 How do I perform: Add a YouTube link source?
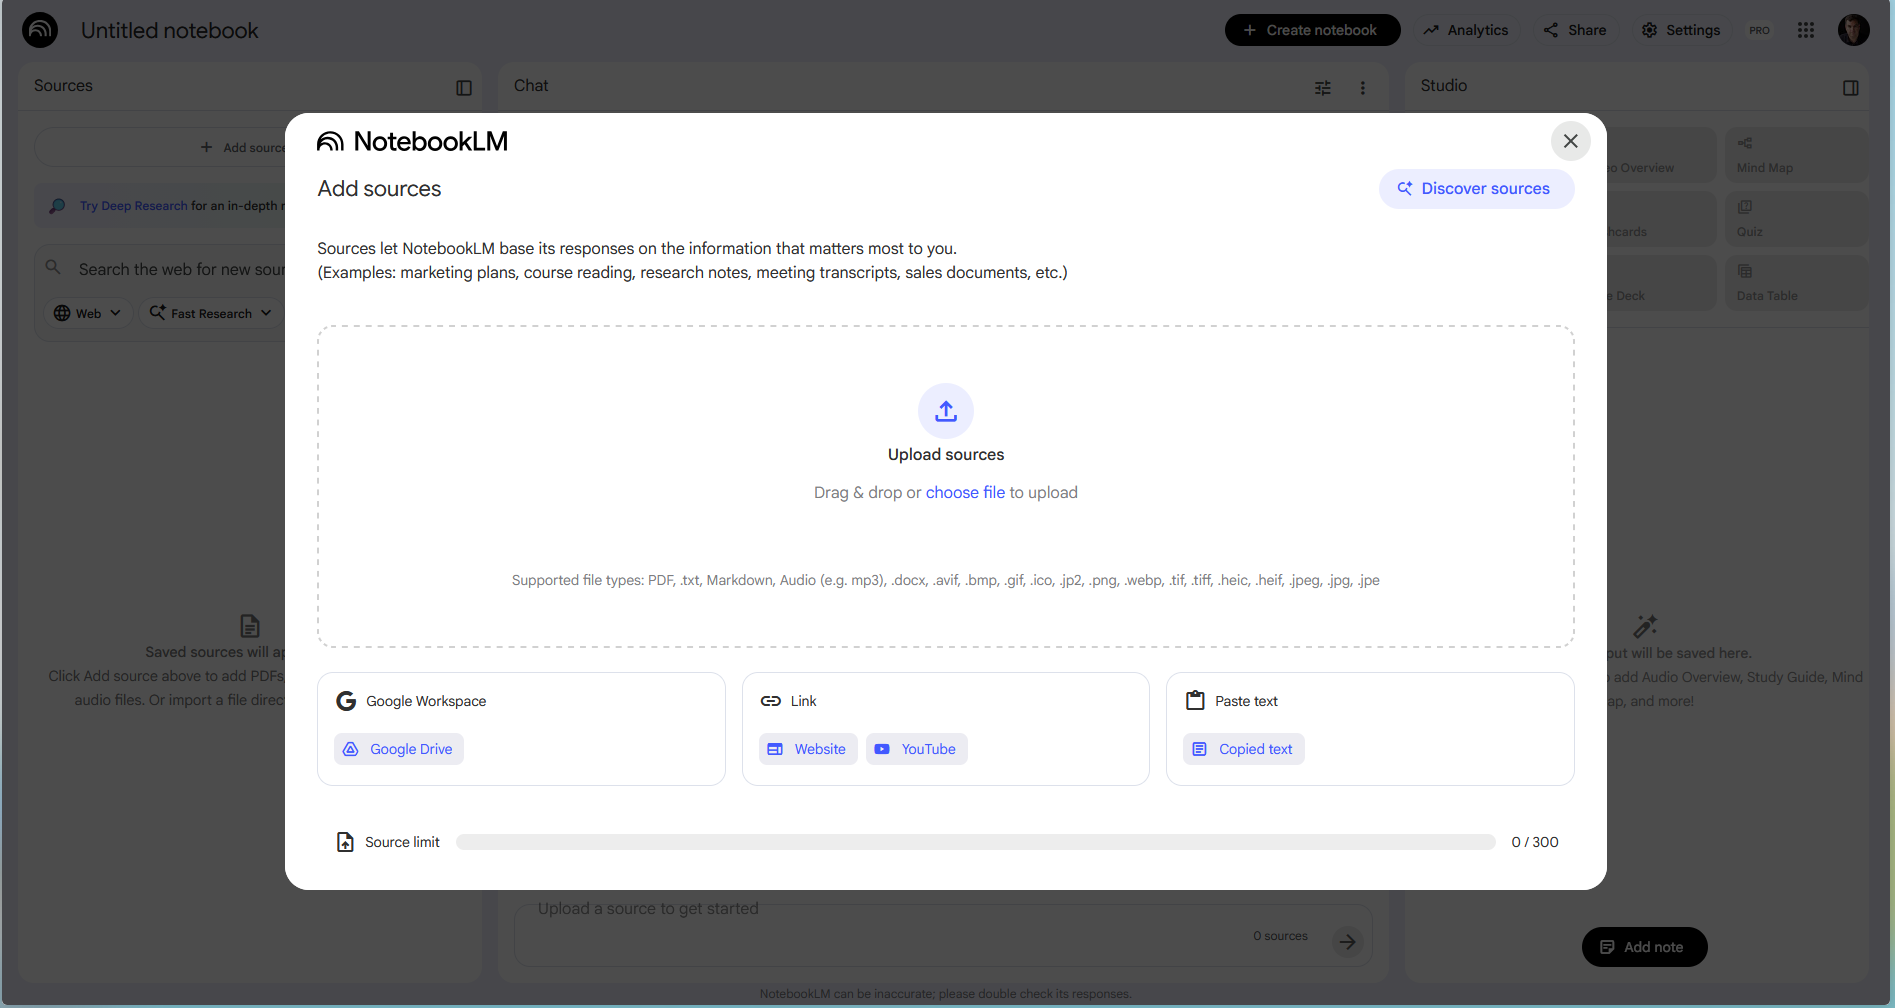[916, 749]
